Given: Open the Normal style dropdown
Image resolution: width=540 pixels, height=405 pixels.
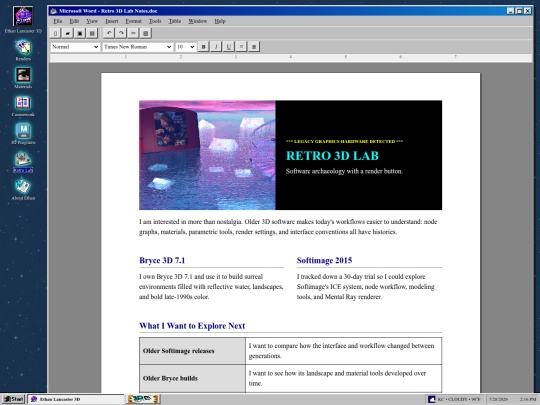Looking at the screenshot, I should coord(75,47).
